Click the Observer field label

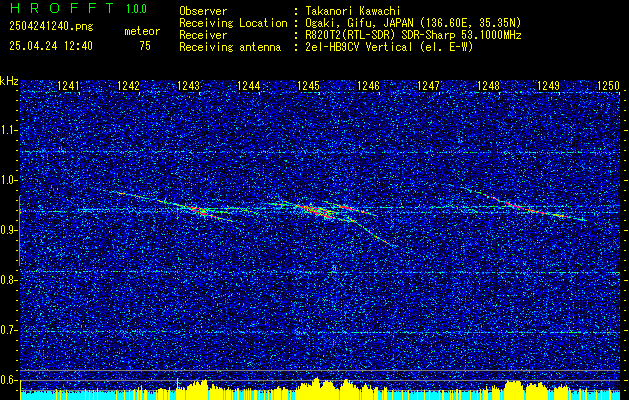[203, 11]
